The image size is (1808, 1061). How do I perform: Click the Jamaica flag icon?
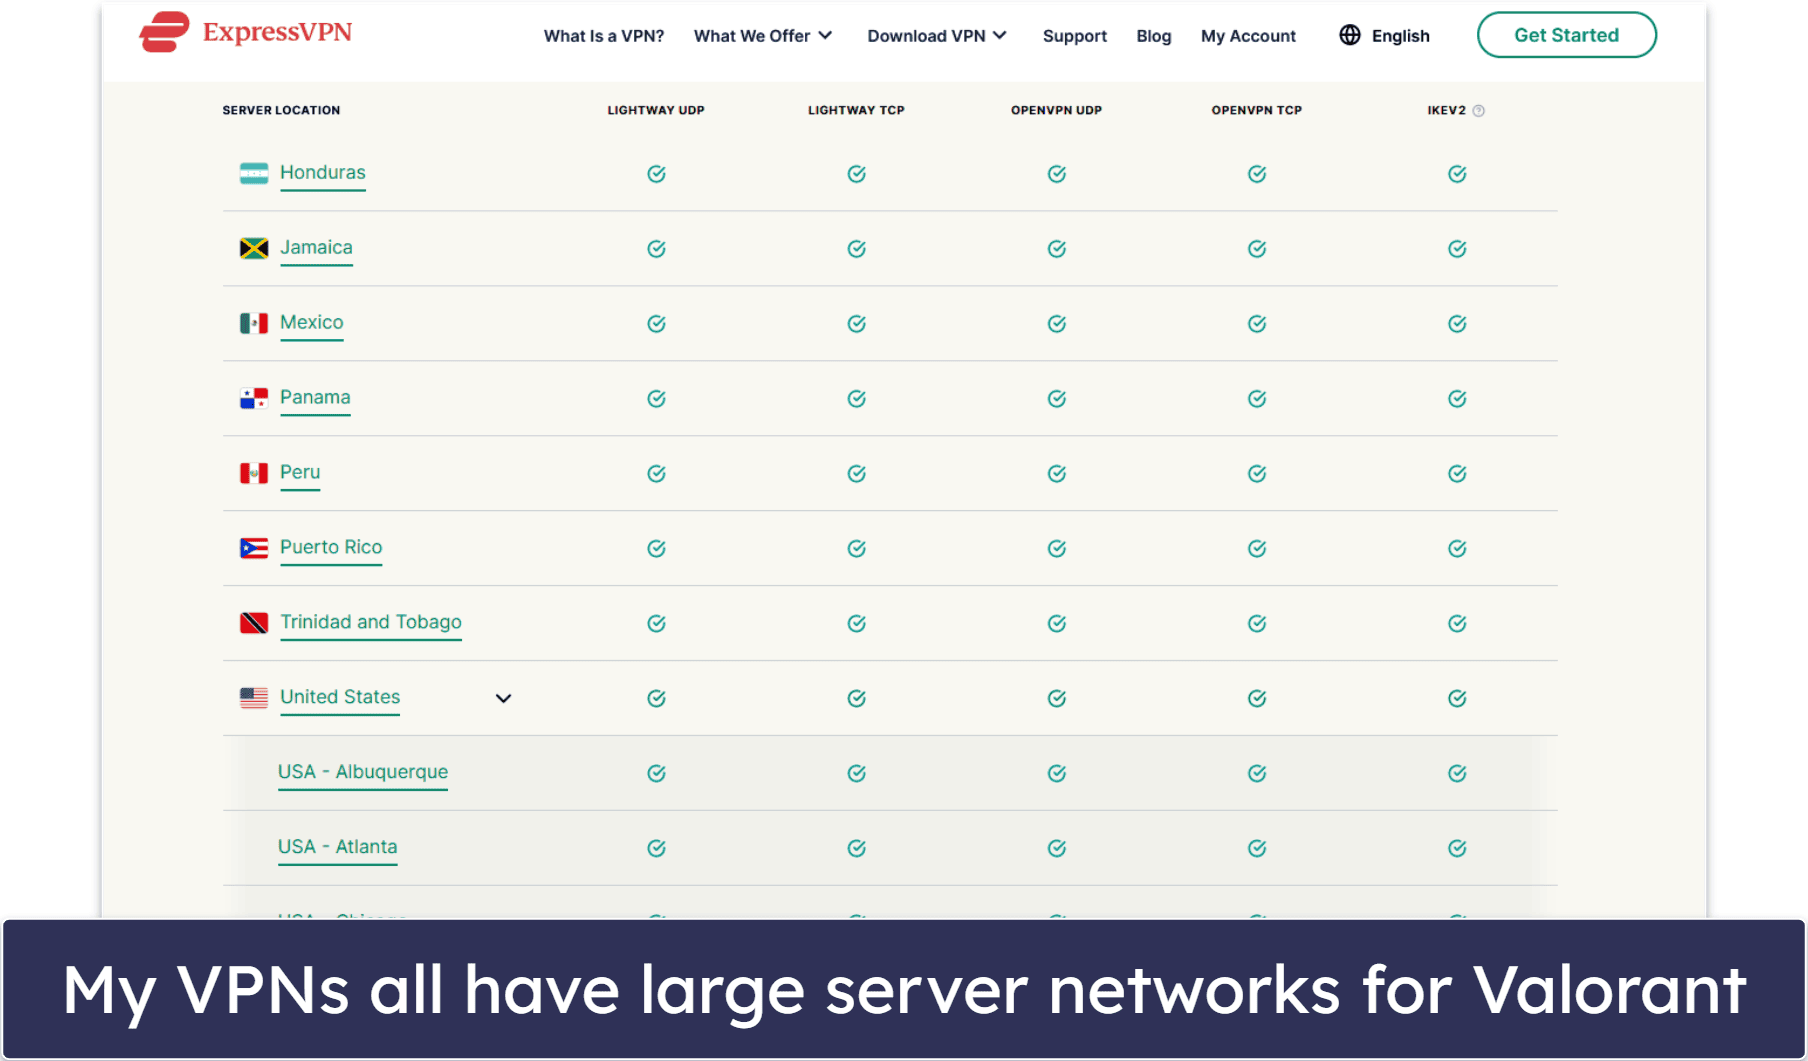(254, 248)
